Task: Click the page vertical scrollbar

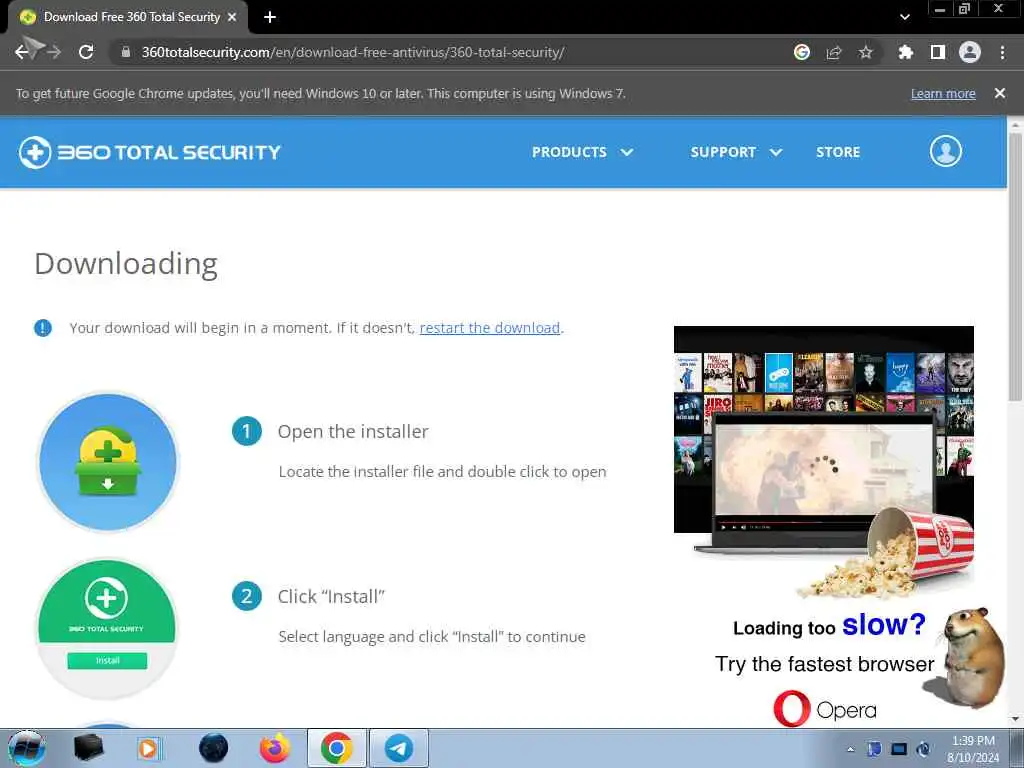Action: coord(1016,267)
